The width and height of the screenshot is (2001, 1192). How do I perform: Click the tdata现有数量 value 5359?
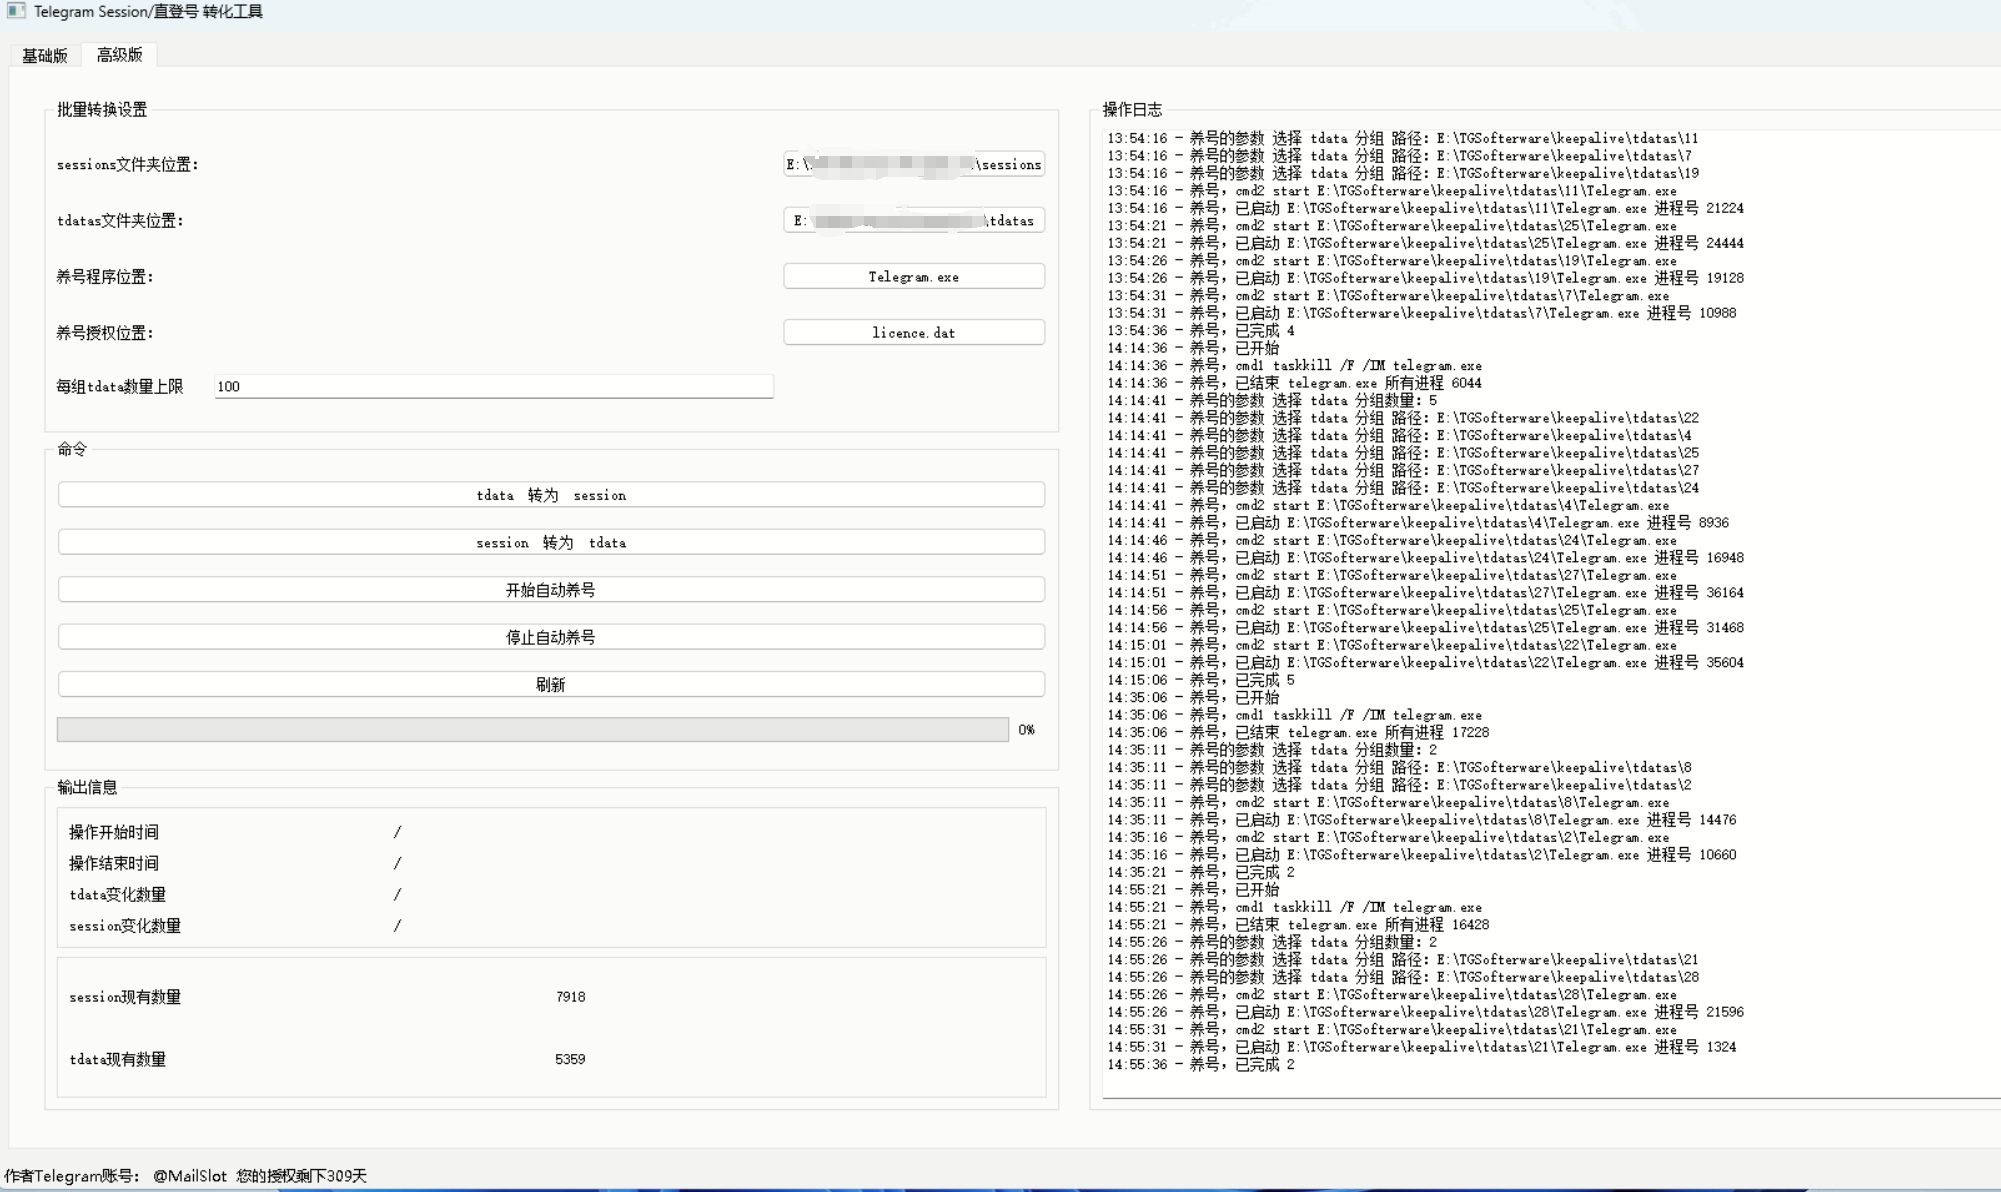[570, 1059]
